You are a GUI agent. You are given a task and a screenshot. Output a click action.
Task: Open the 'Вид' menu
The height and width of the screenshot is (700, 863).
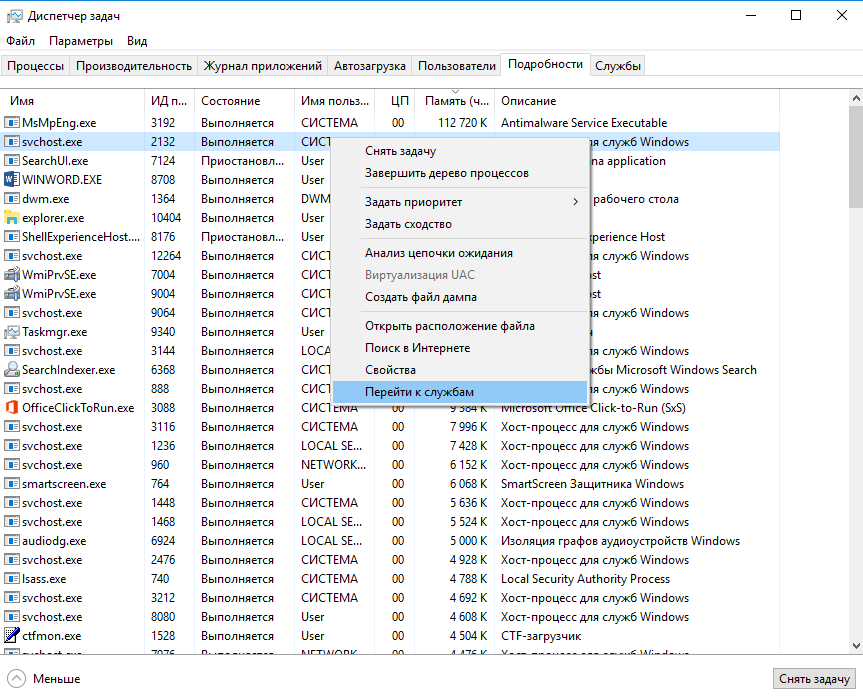click(137, 41)
